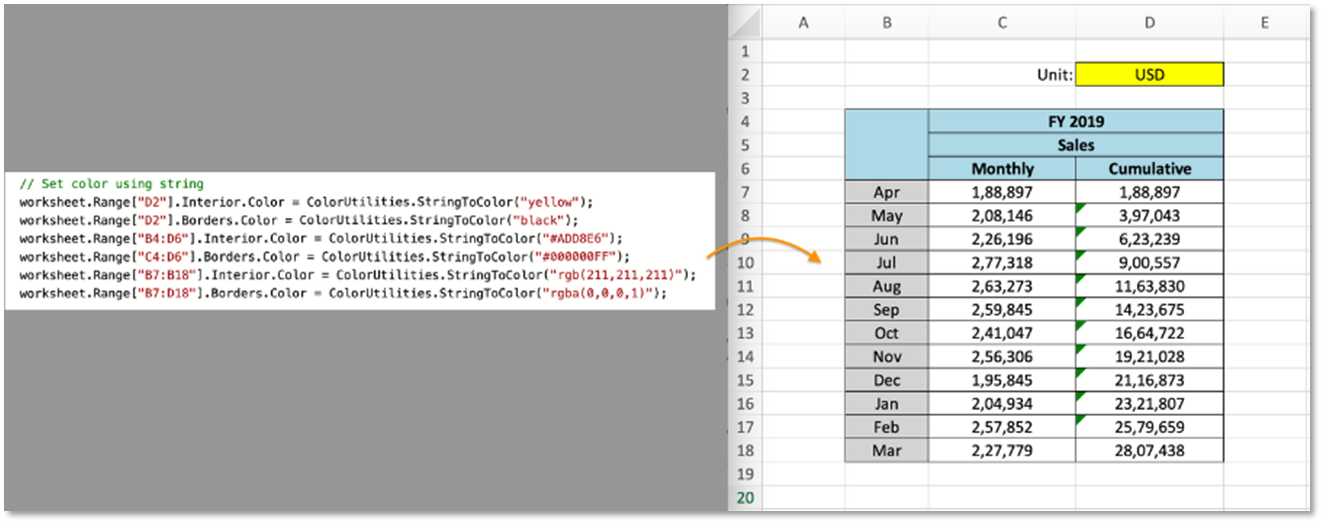Viewport: 1323px width, 524px height.
Task: Select column E header
Action: click(1264, 23)
